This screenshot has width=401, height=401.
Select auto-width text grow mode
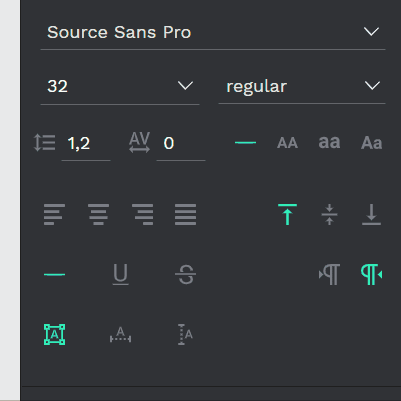pos(120,335)
